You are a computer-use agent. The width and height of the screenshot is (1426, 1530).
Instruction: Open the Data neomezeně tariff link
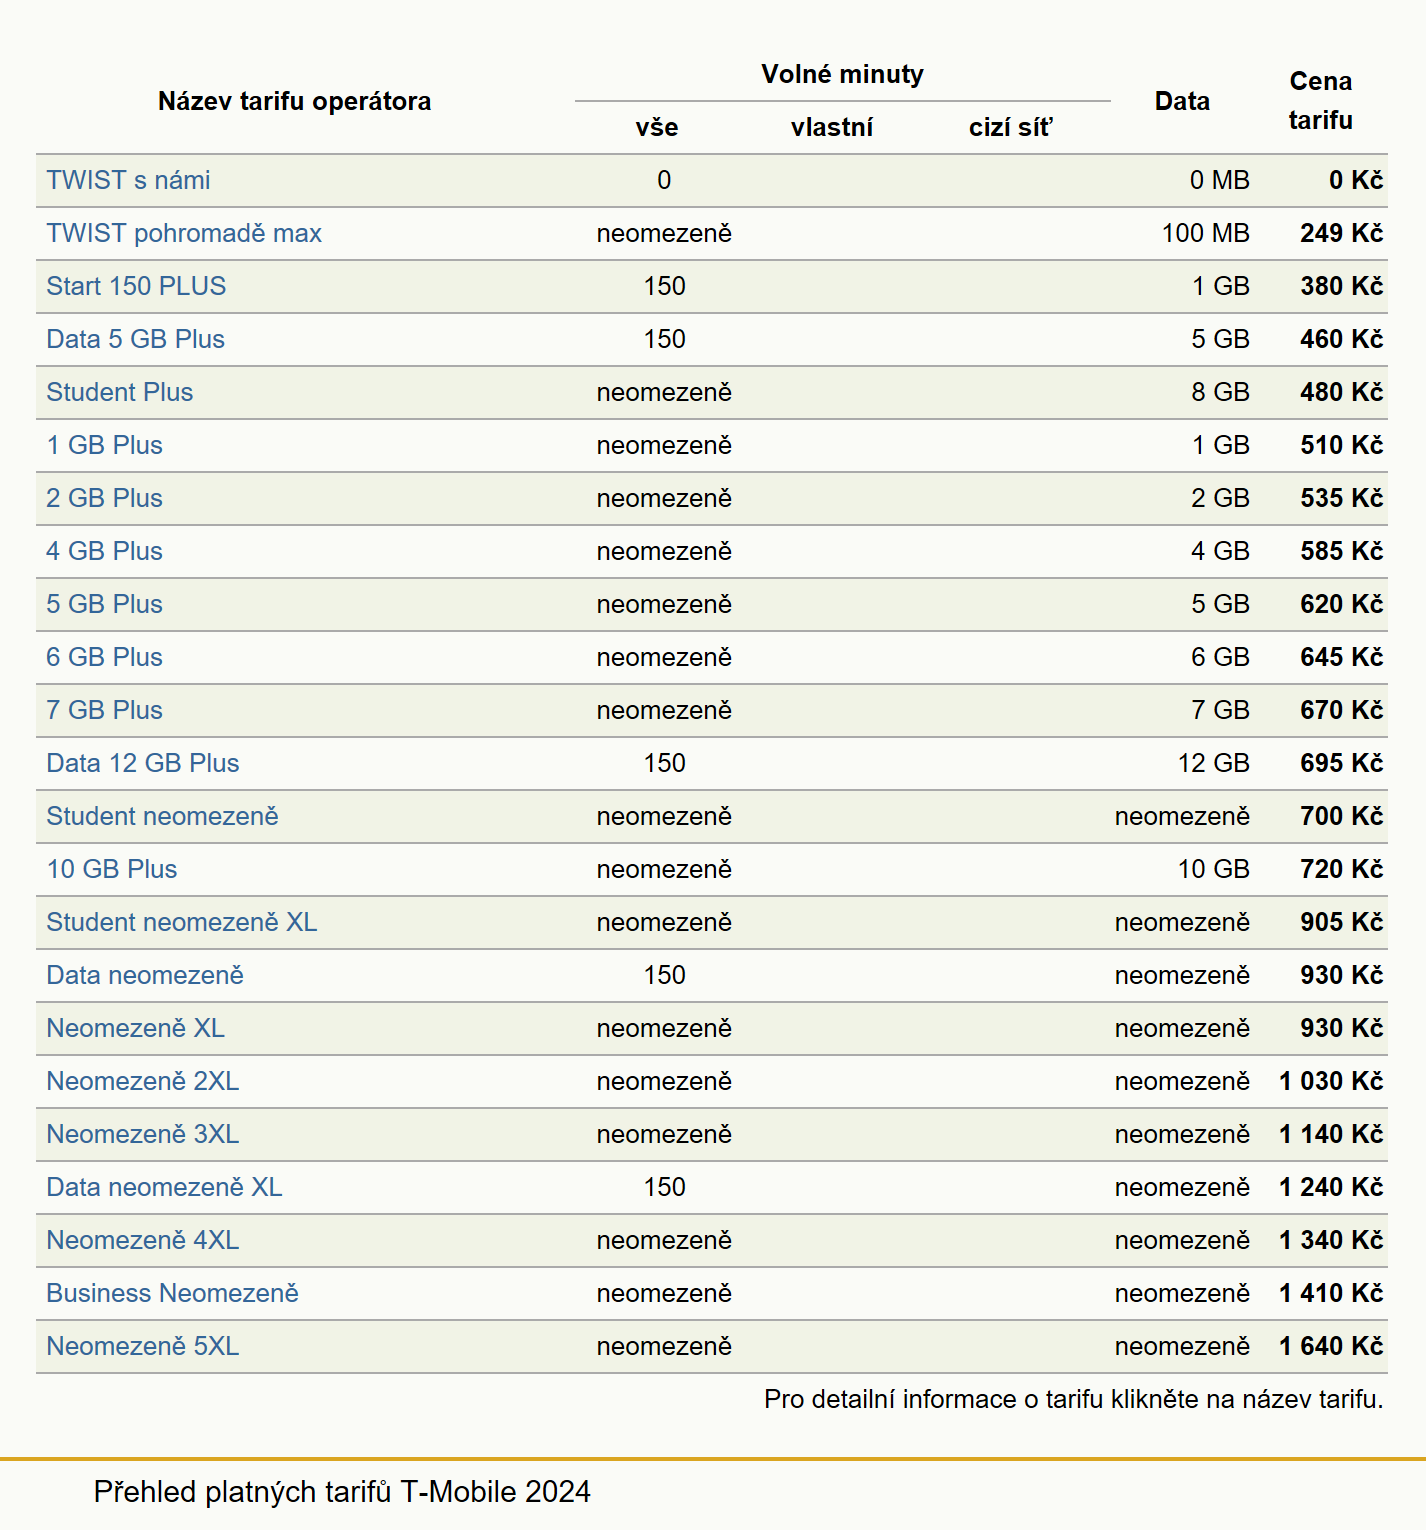(145, 975)
